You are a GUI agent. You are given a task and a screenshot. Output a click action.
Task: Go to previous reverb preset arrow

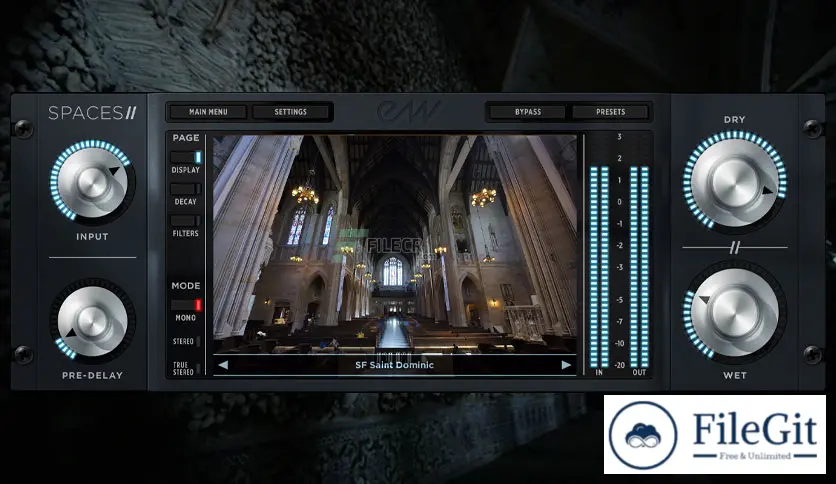(x=223, y=365)
